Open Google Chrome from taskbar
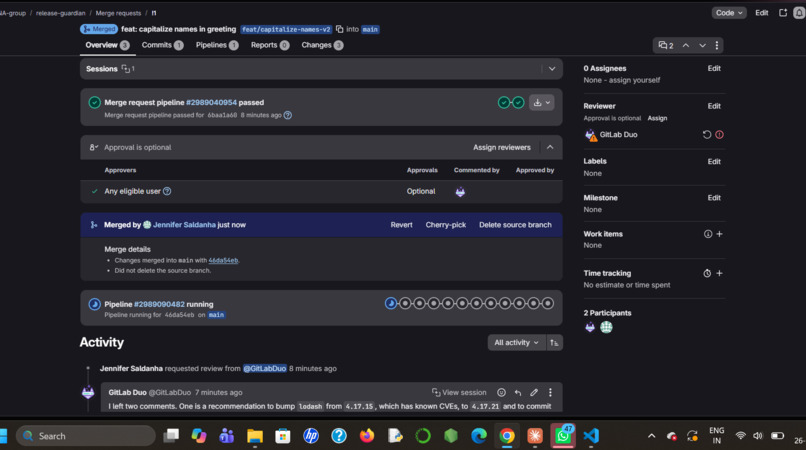This screenshot has height=450, width=806. [507, 436]
